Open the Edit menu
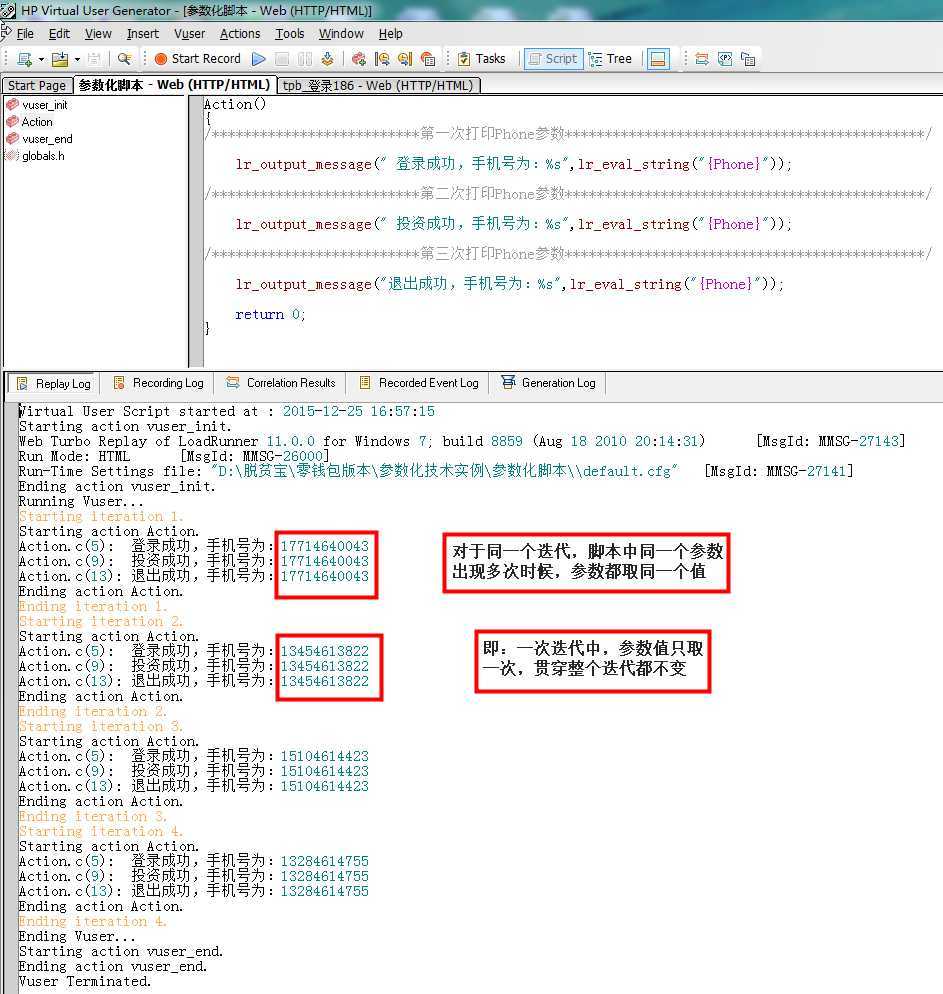Viewport: 943px width, 994px height. point(59,34)
